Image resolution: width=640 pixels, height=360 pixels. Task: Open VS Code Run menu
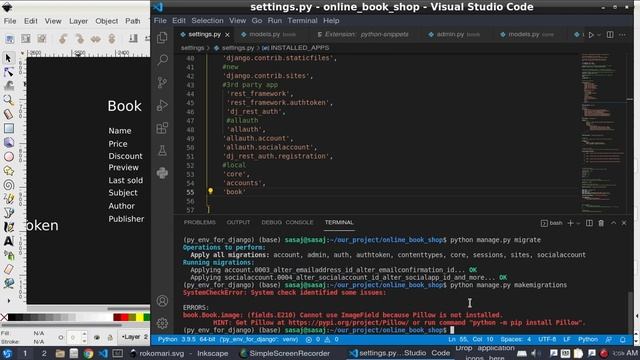(274, 20)
